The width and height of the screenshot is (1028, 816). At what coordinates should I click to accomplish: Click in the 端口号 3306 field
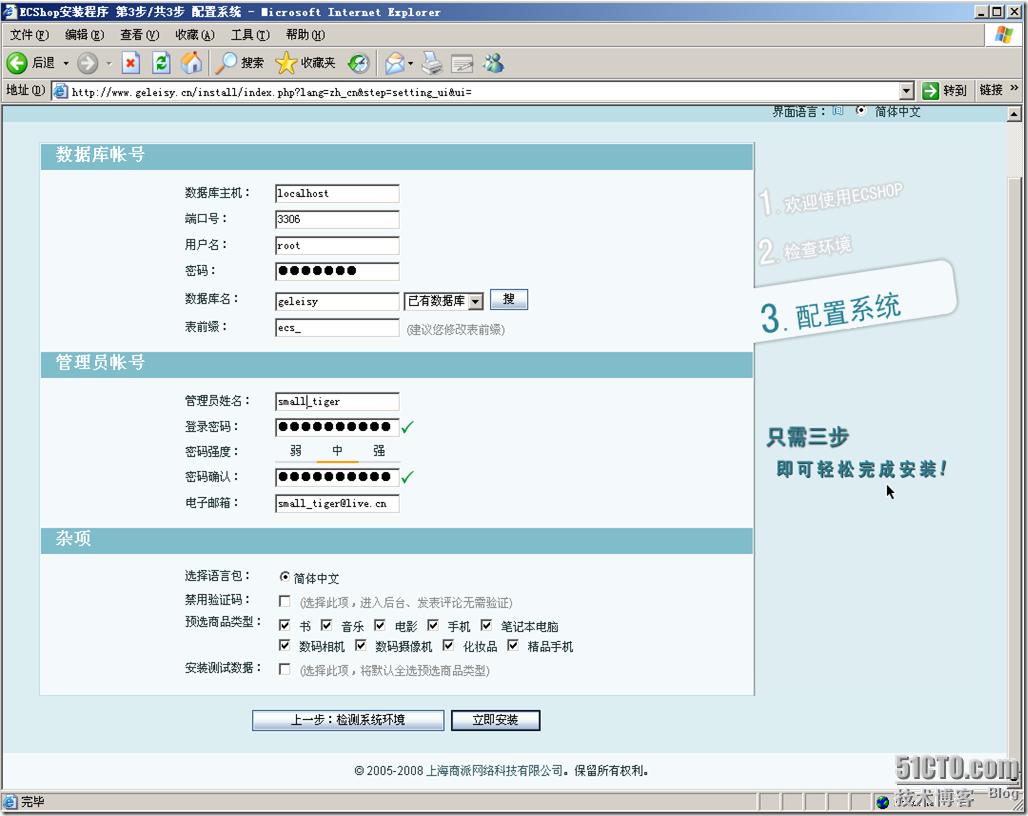click(x=337, y=220)
